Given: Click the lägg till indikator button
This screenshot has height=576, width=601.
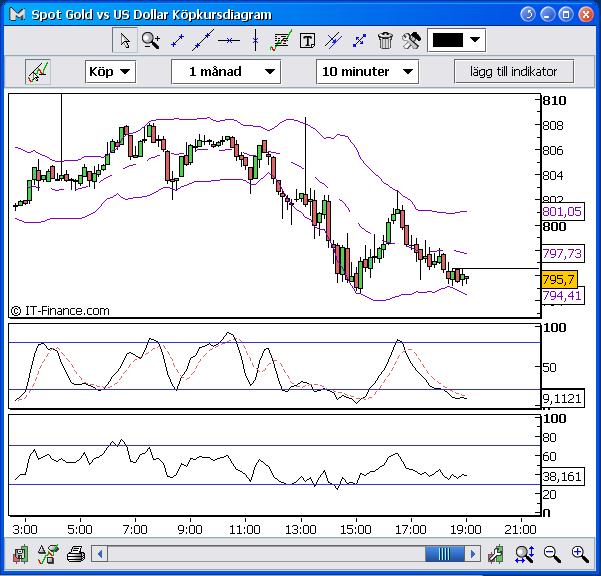Looking at the screenshot, I should click(x=514, y=71).
